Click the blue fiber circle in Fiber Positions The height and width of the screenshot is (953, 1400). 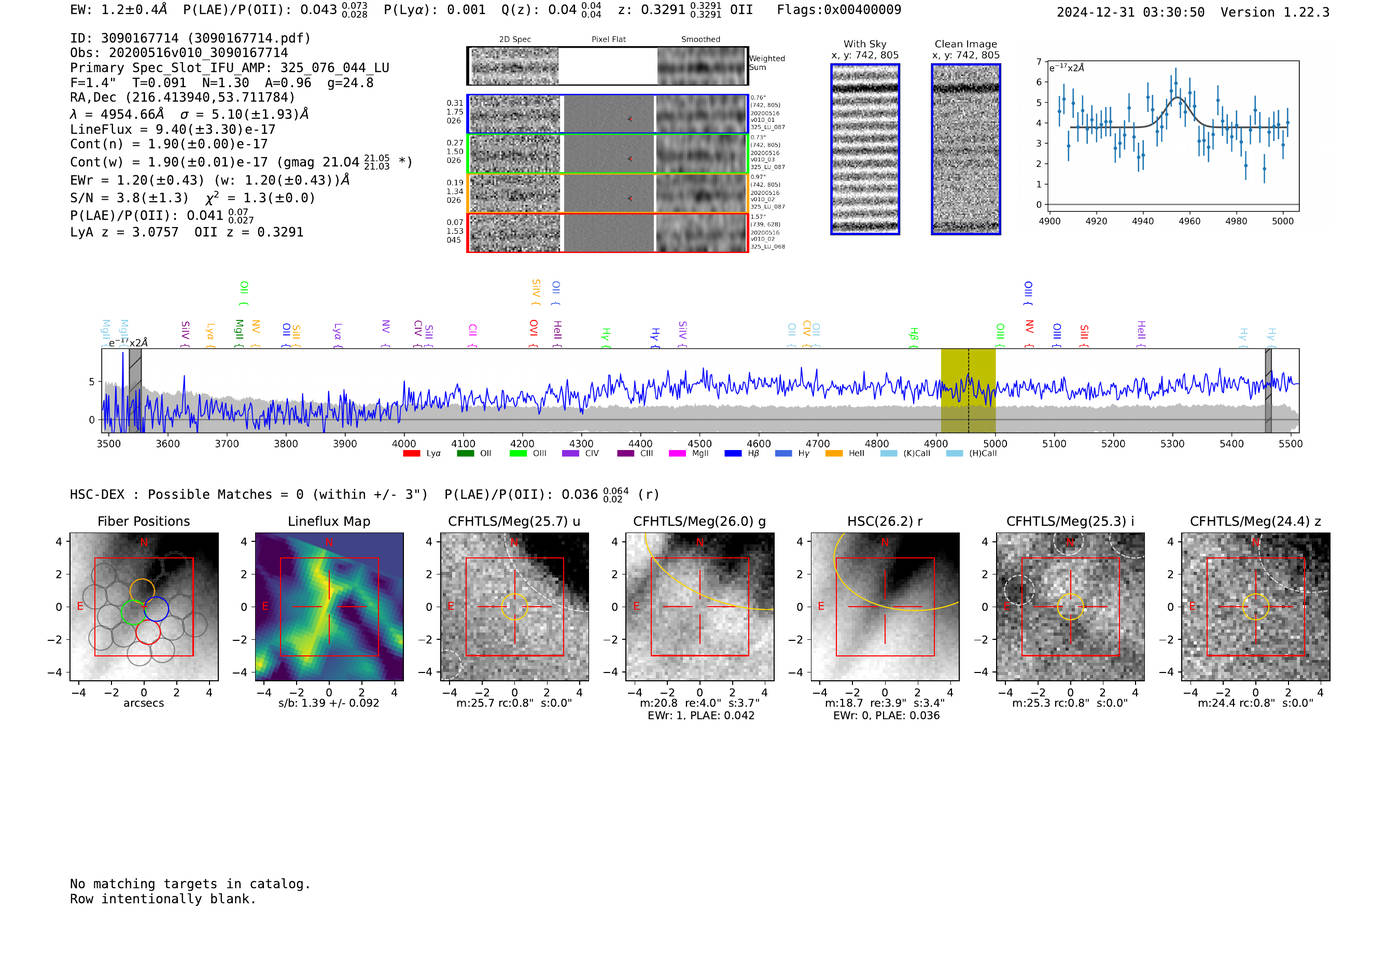tap(156, 609)
